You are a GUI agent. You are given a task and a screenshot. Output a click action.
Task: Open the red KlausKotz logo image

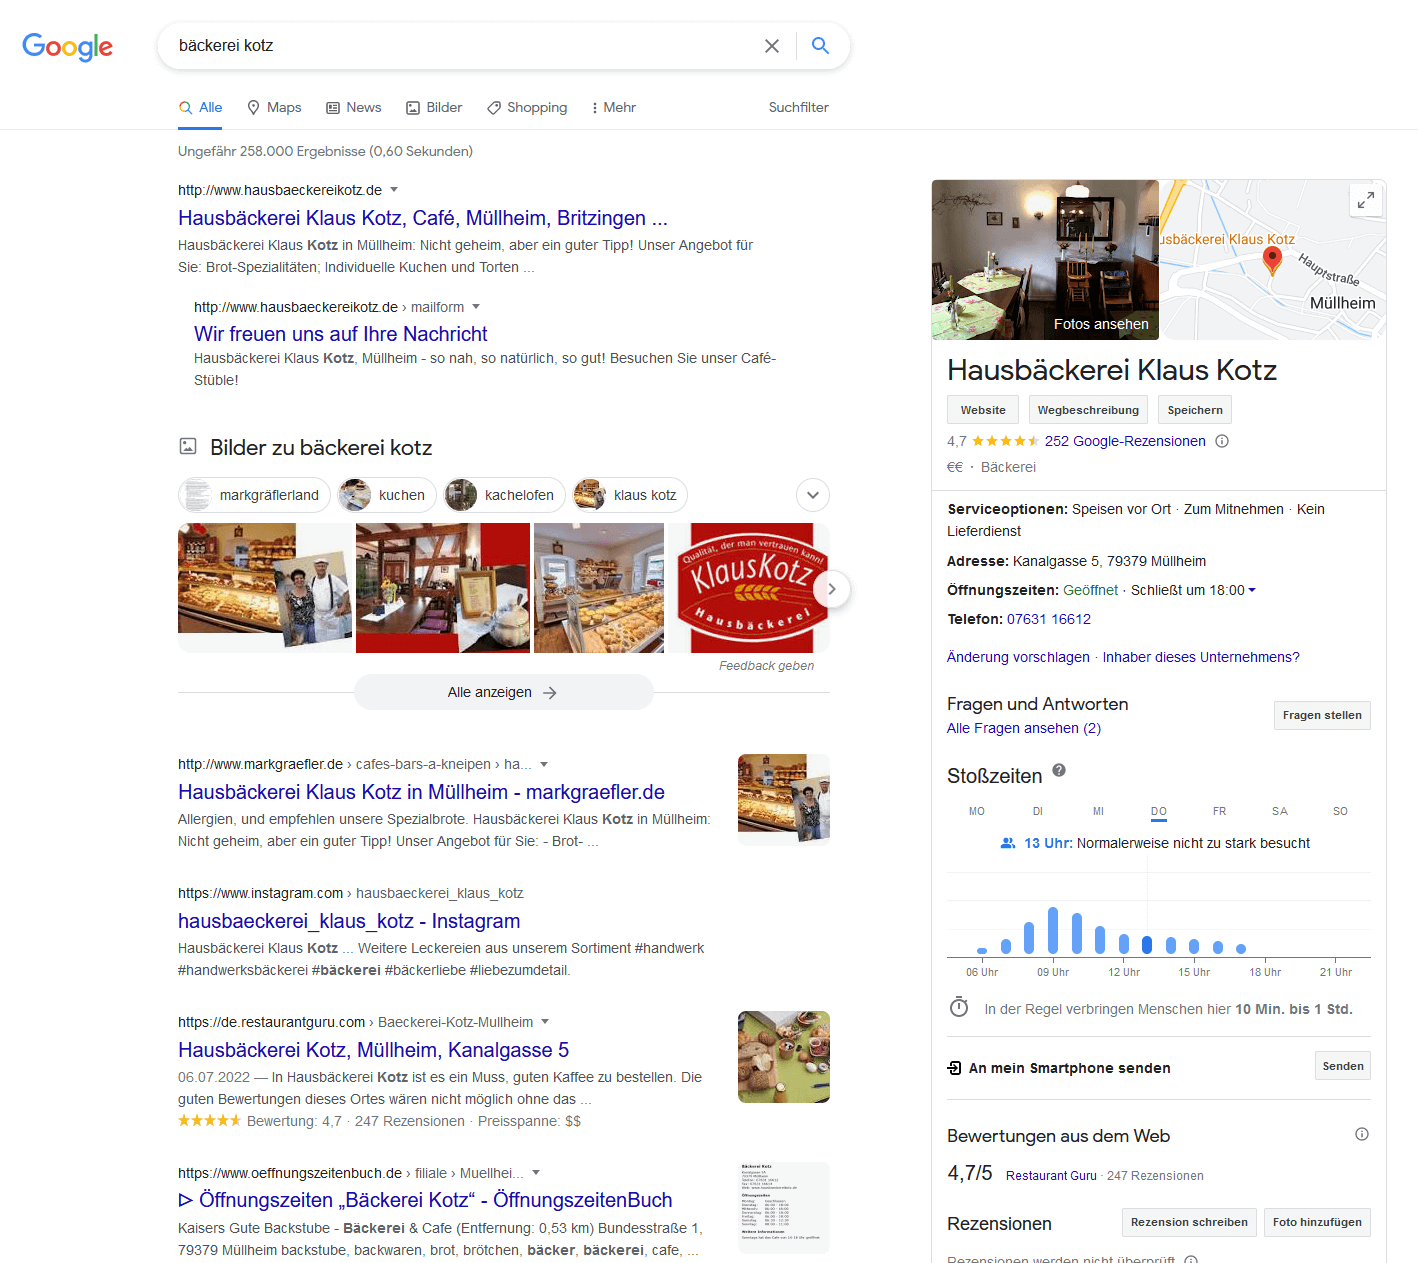click(749, 588)
